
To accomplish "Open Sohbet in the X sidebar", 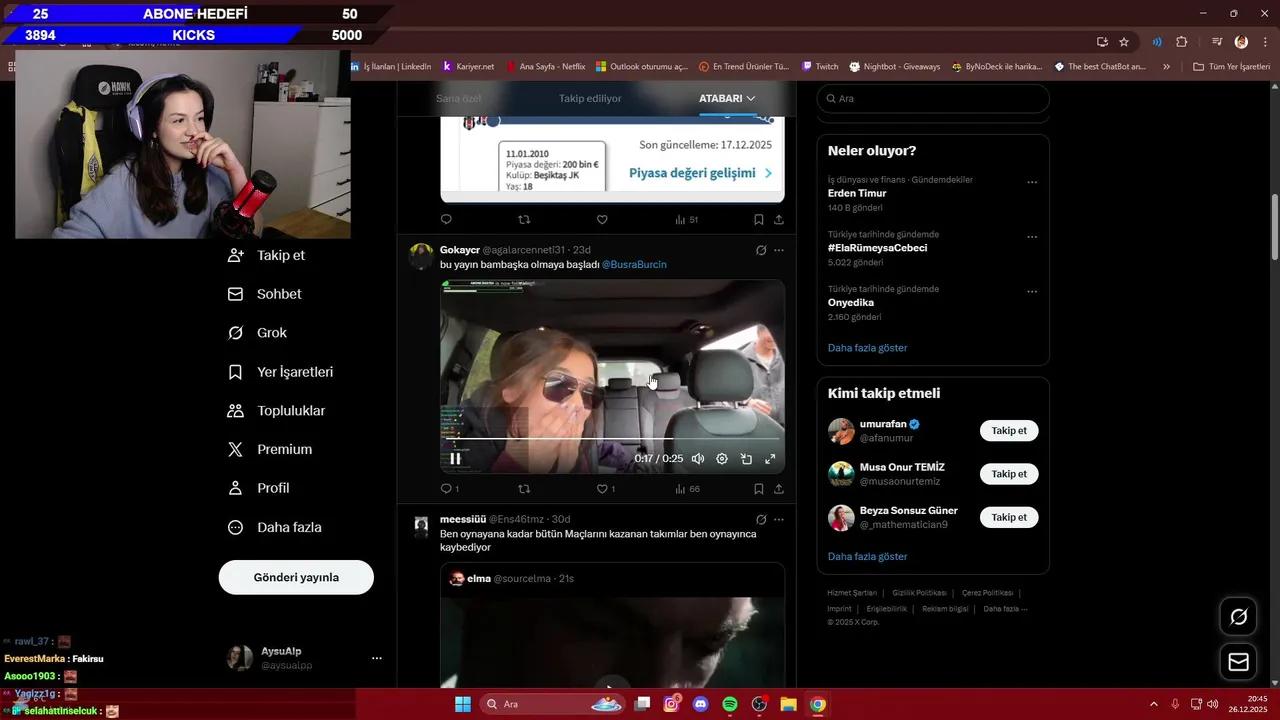I will point(265,294).
